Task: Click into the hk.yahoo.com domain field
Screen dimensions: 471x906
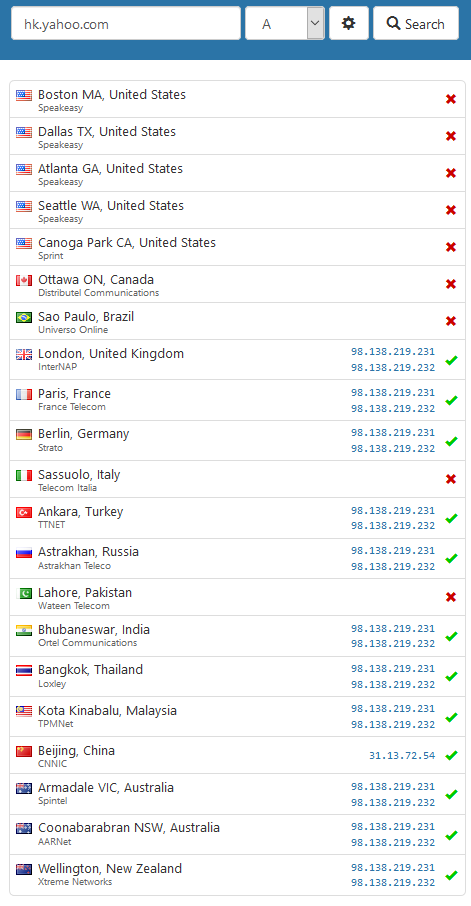Action: [x=126, y=23]
